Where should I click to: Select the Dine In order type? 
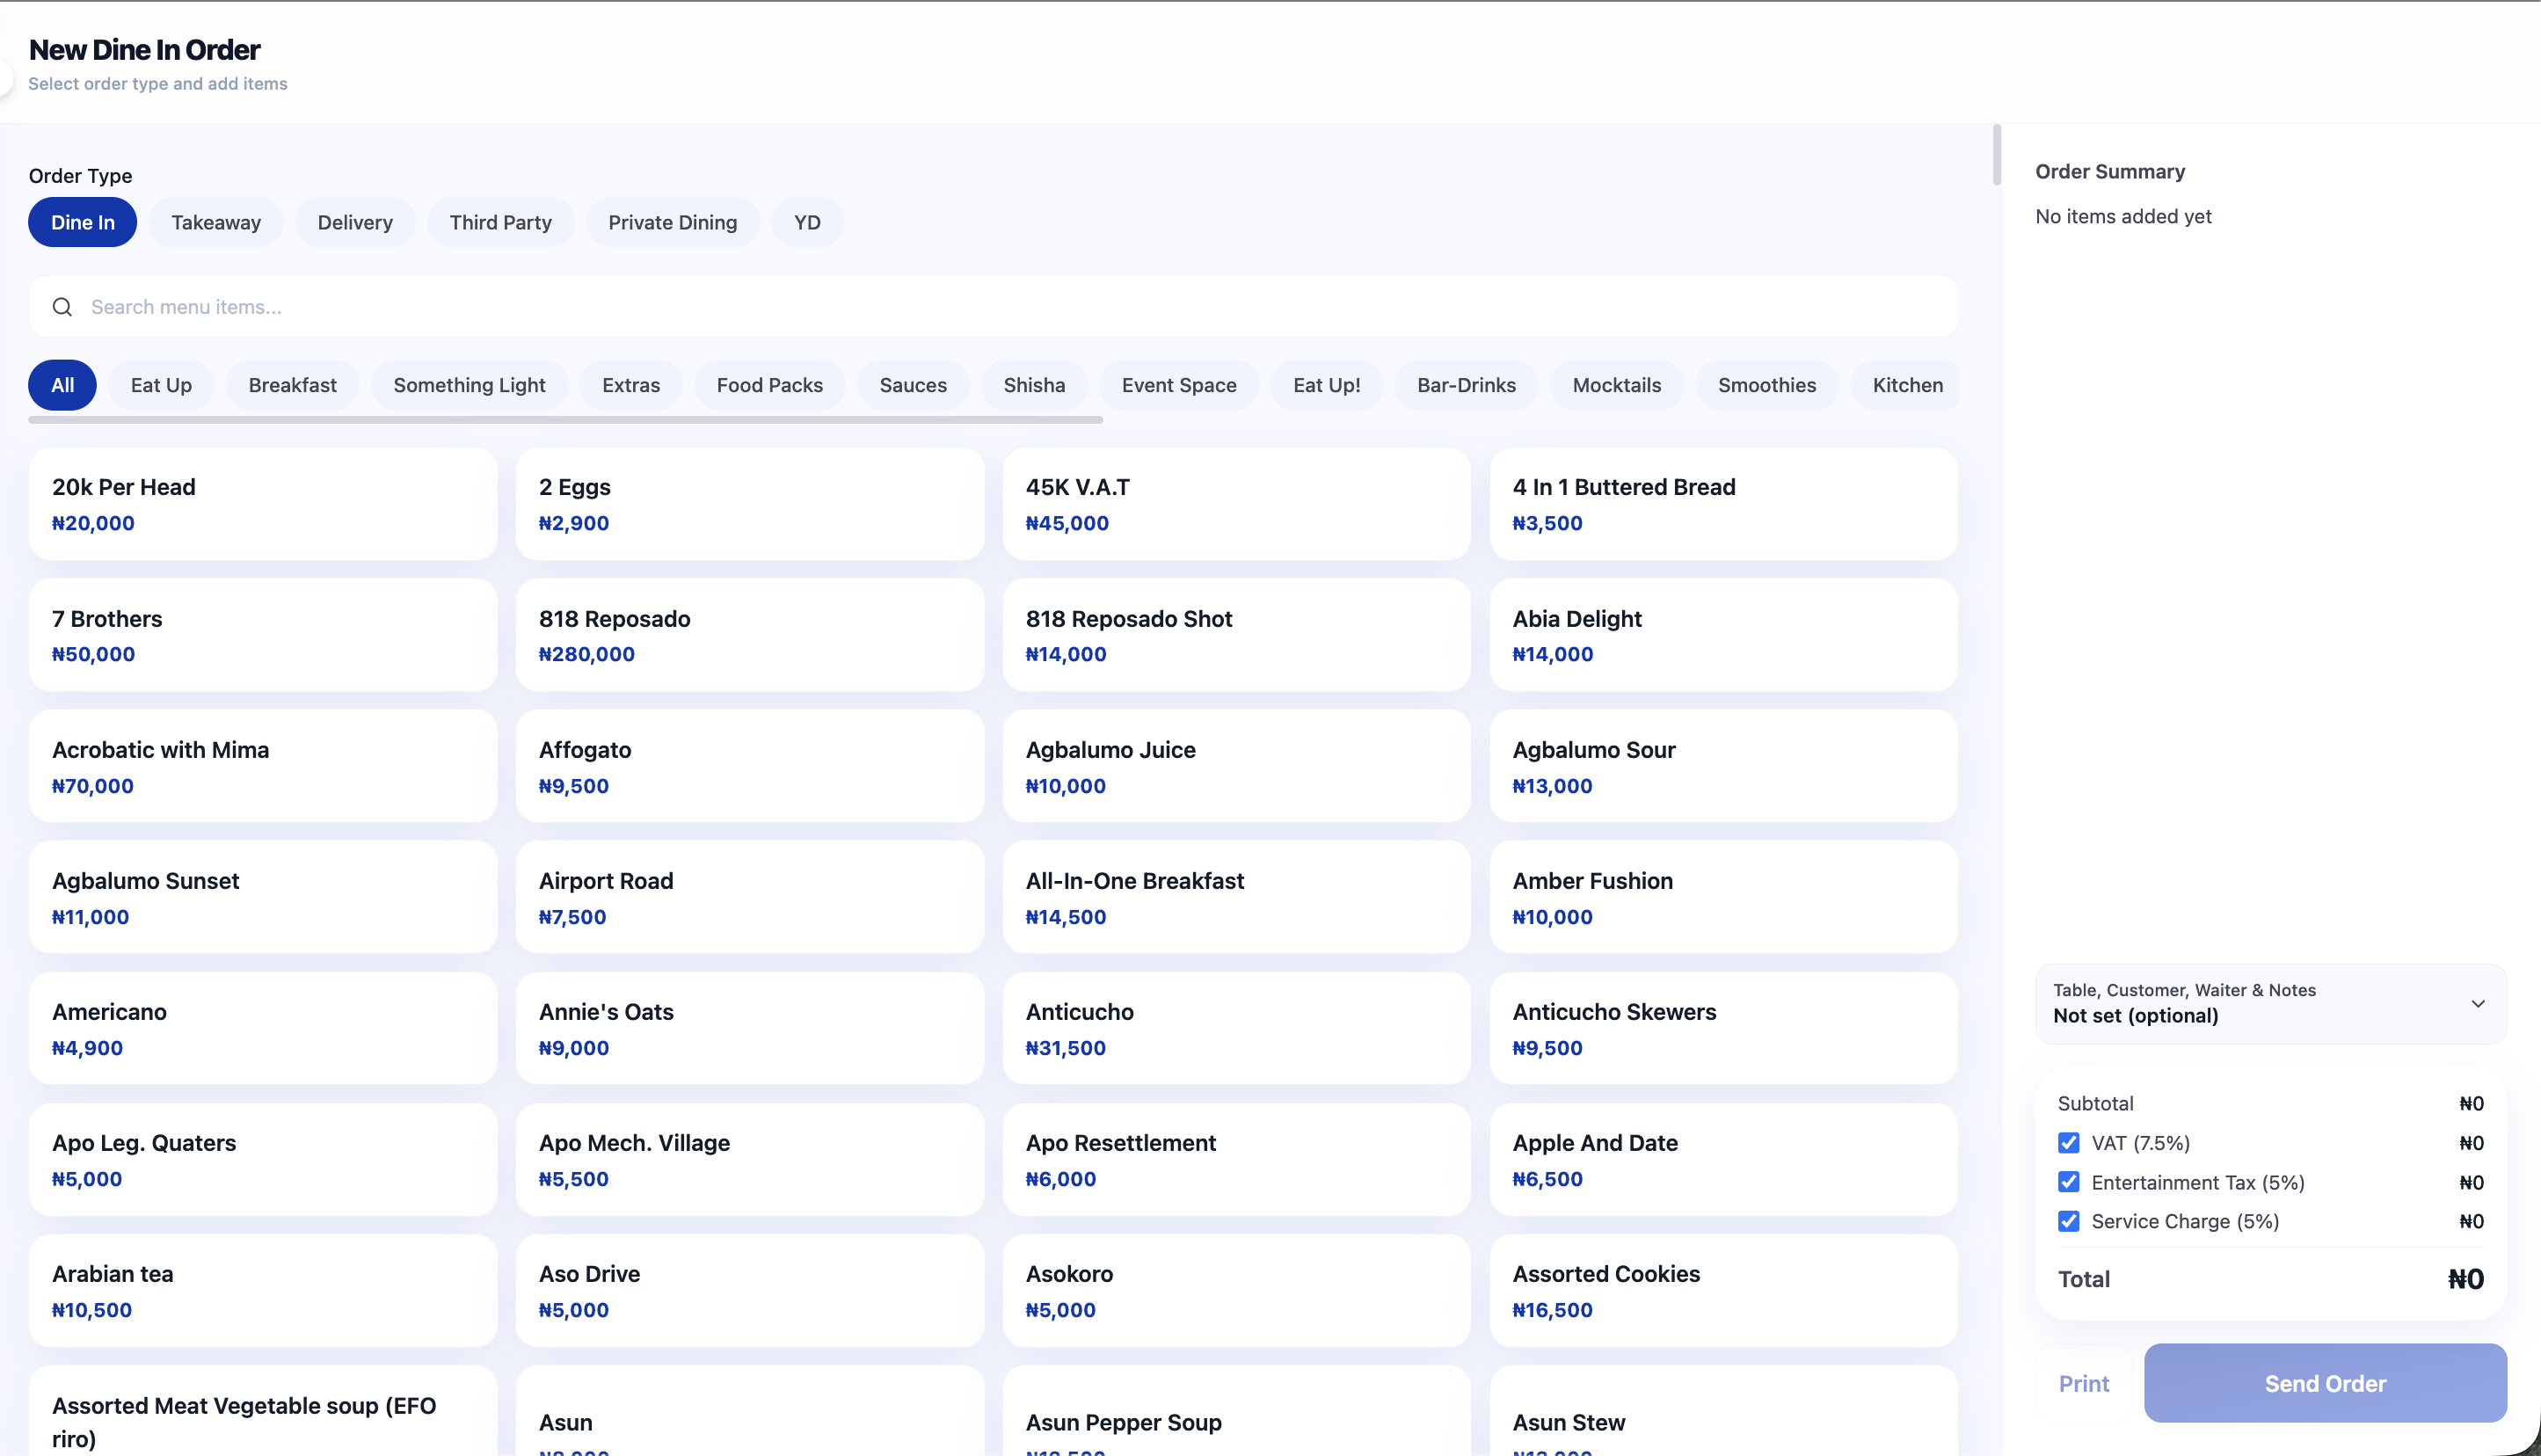83,222
